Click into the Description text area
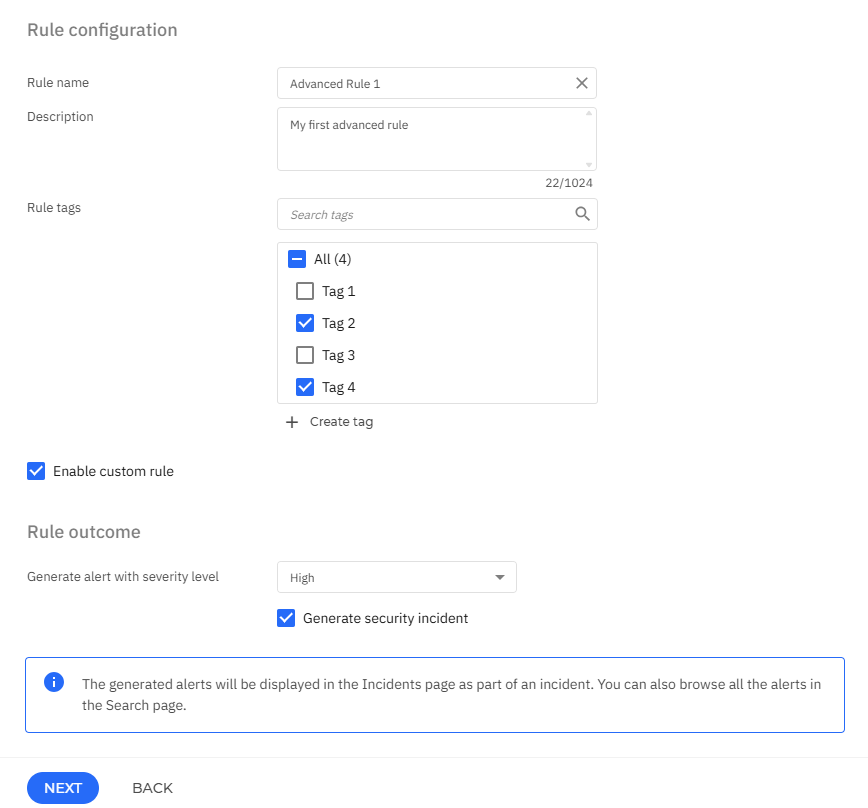Image resolution: width=868 pixels, height=808 pixels. pos(437,139)
